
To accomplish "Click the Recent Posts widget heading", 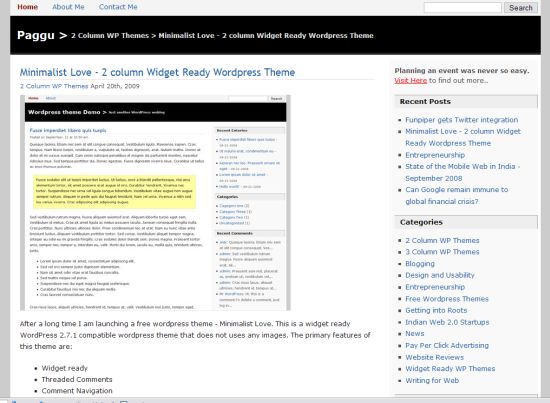I will tap(425, 101).
